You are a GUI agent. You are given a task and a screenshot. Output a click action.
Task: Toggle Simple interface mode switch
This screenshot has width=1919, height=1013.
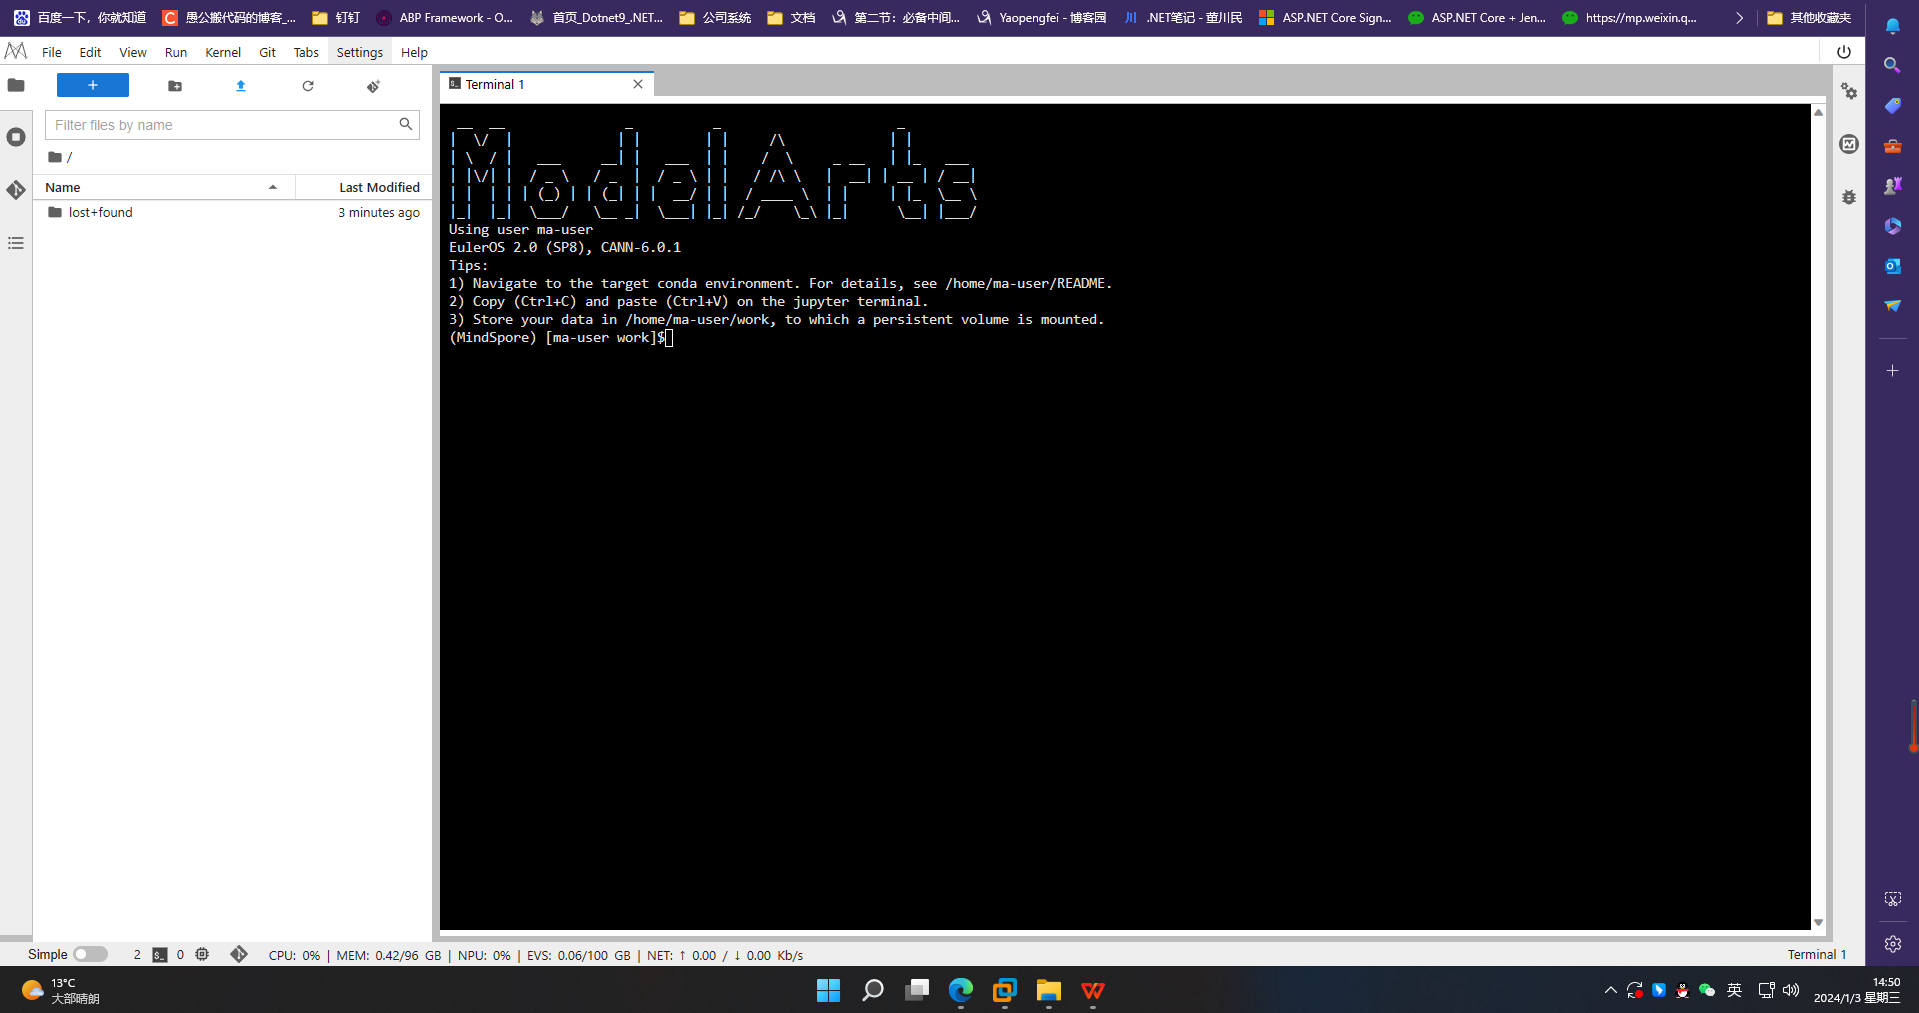90,954
